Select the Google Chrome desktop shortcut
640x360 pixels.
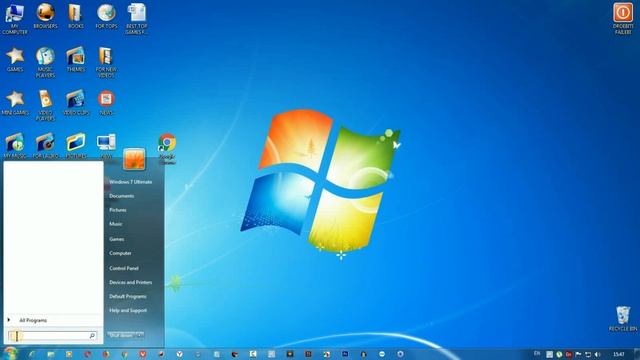(167, 149)
